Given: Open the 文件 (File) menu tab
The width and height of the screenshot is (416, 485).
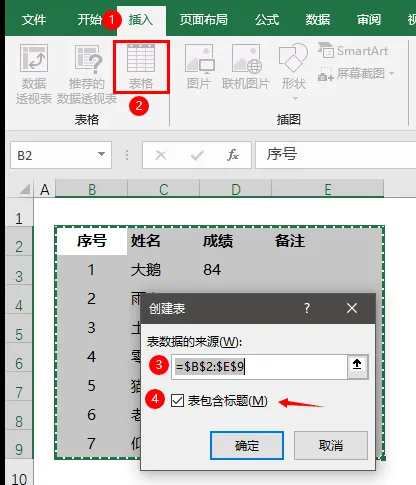Looking at the screenshot, I should point(34,20).
